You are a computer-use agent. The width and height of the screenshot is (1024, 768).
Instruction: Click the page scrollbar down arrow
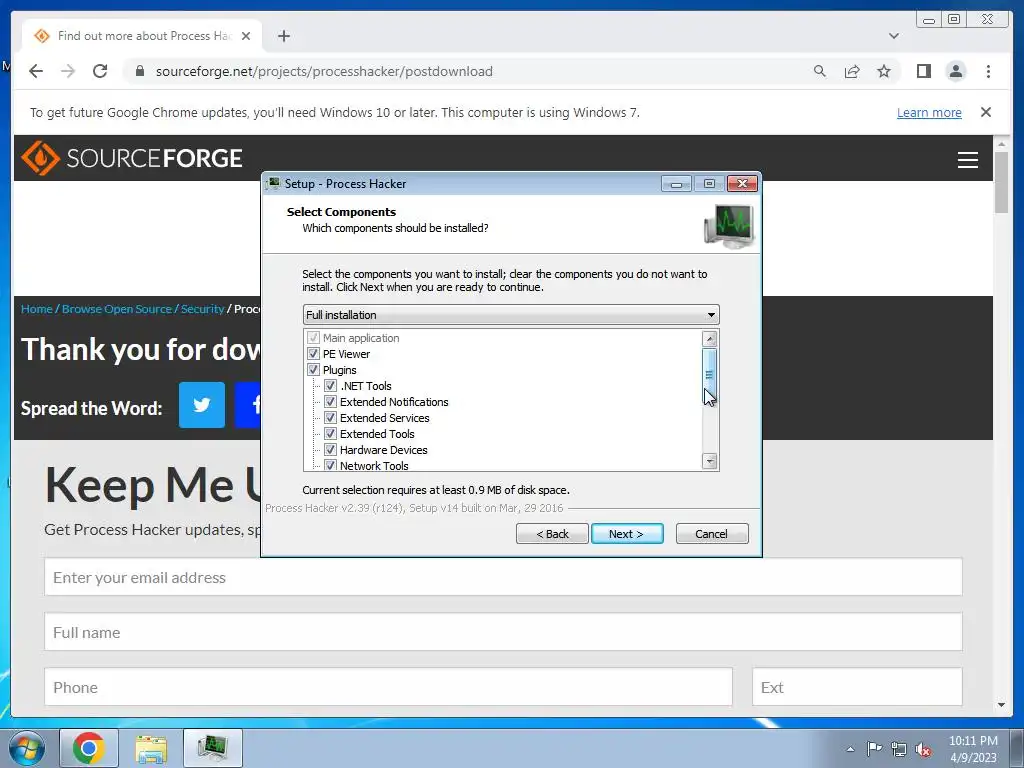click(x=1001, y=705)
